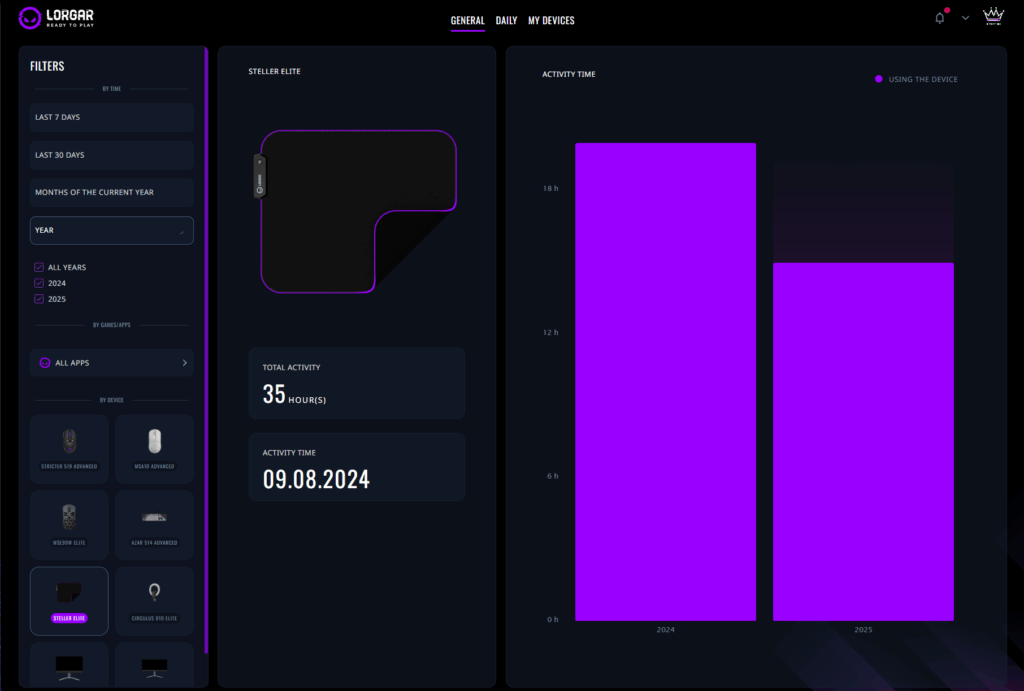Select the Azar 514 Advanced keyboard
The image size is (1024, 691).
coord(154,523)
